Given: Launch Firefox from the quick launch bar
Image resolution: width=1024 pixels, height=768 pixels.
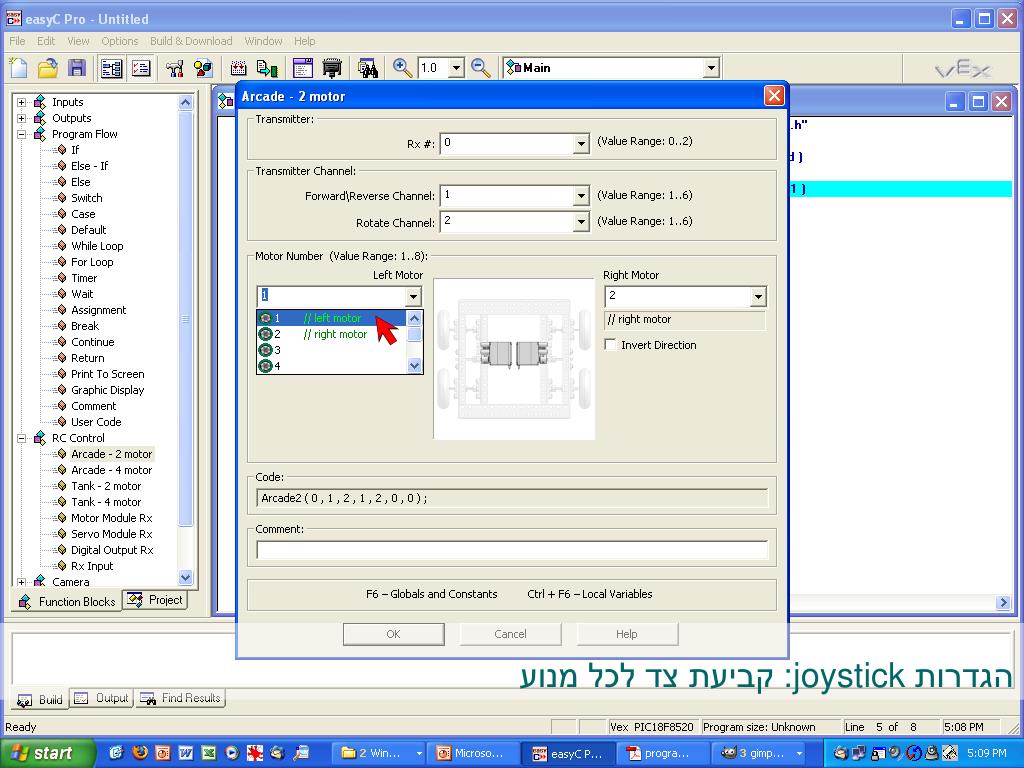Looking at the screenshot, I should [x=139, y=753].
